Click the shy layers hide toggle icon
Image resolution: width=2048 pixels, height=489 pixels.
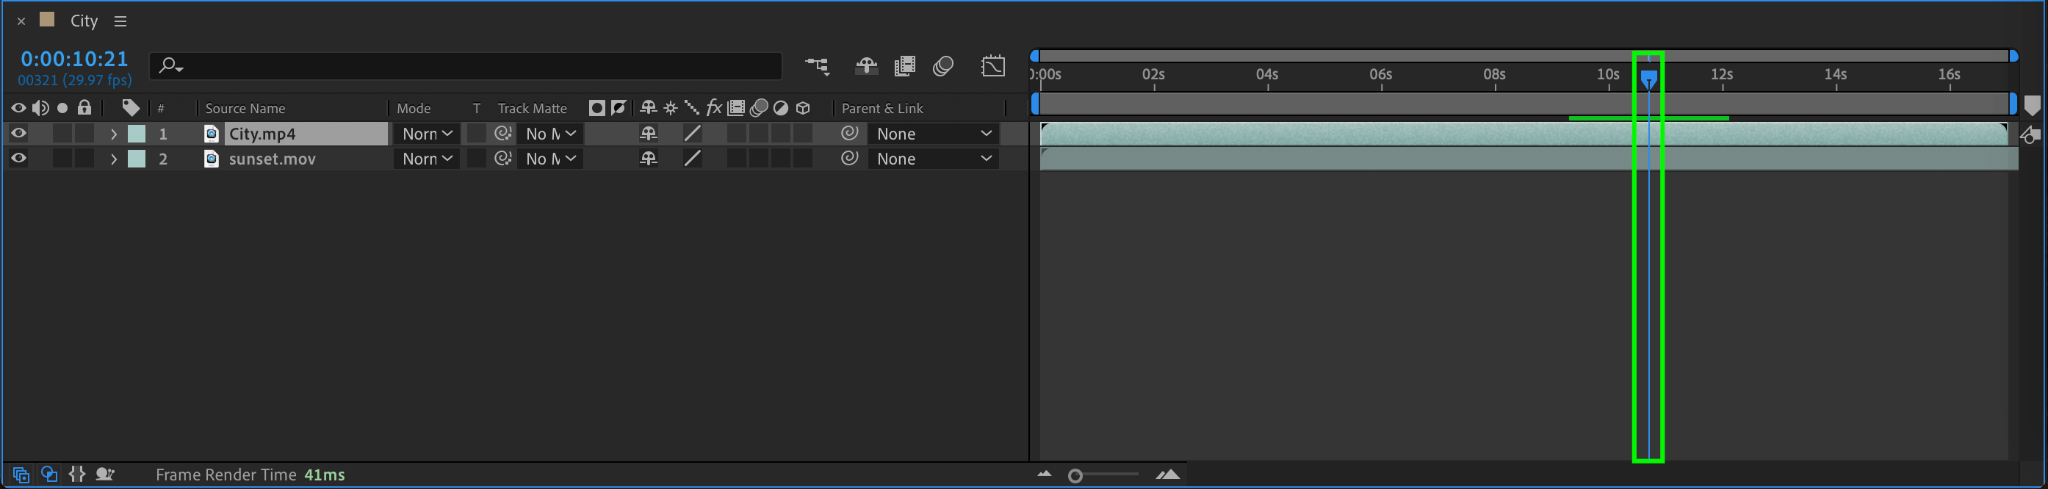click(x=866, y=66)
